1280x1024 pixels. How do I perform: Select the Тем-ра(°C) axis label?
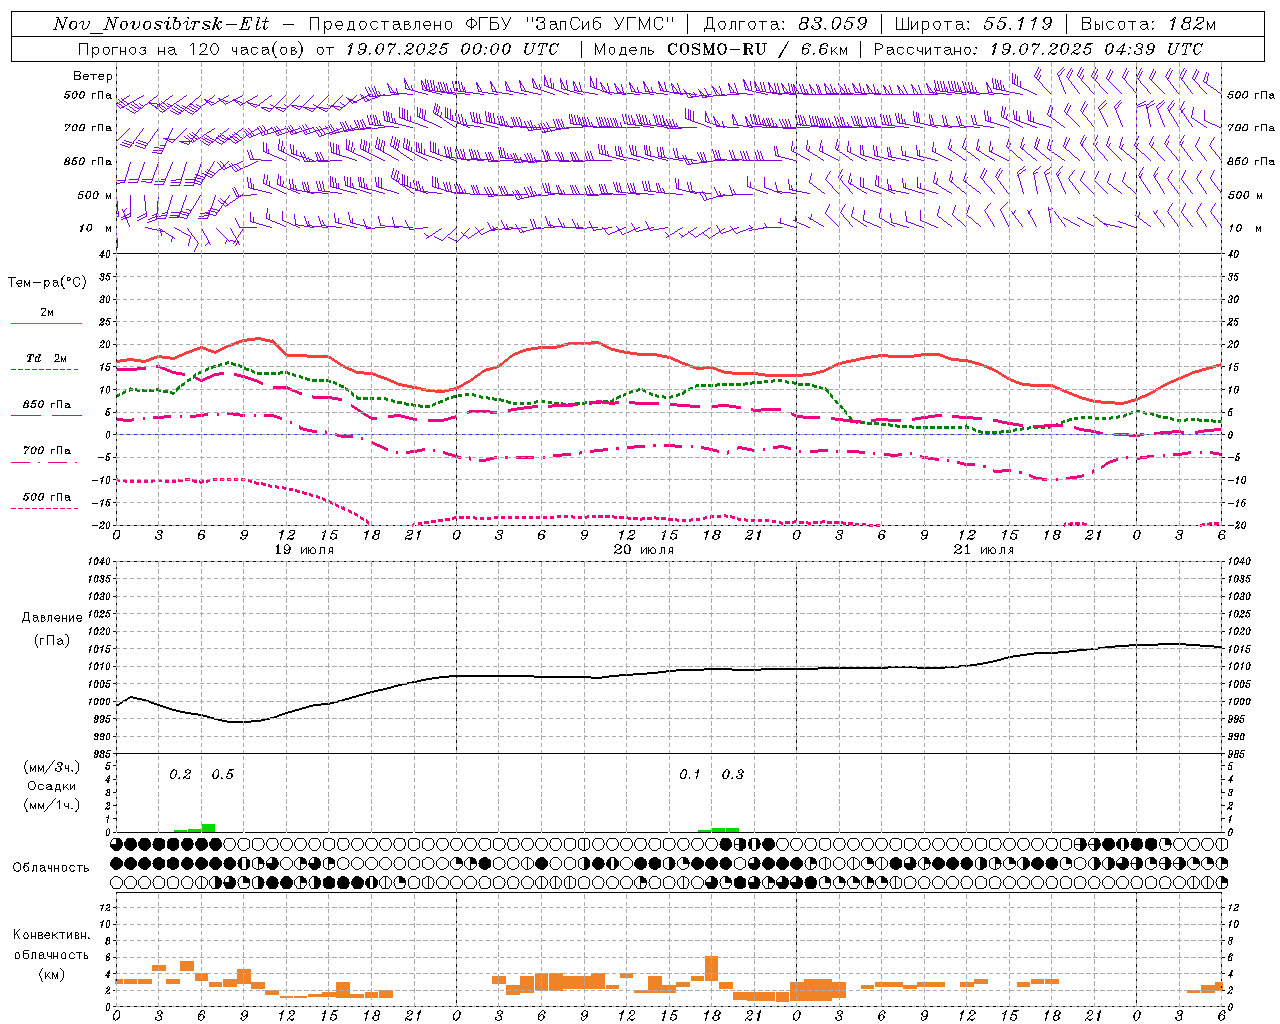(x=47, y=283)
